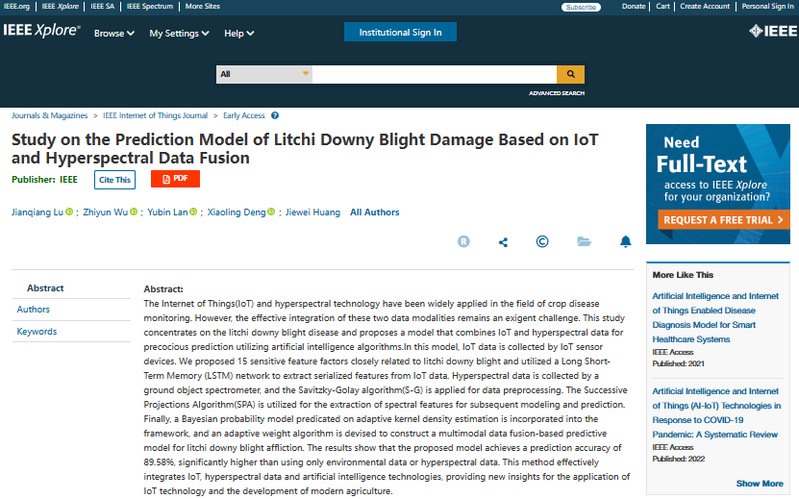Click the Institutional Sign In button

pyautogui.click(x=400, y=32)
